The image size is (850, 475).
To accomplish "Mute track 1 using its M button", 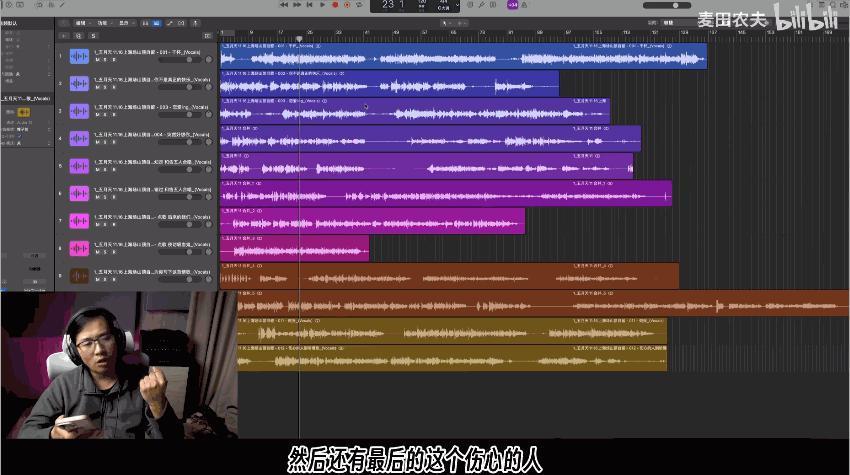I will 98,60.
